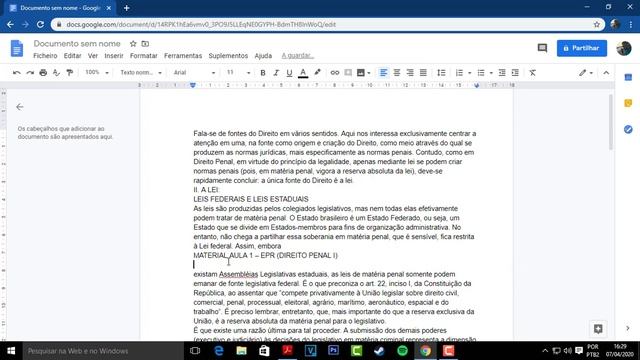Align text to the right
This screenshot has height=360, width=640.
pos(410,73)
